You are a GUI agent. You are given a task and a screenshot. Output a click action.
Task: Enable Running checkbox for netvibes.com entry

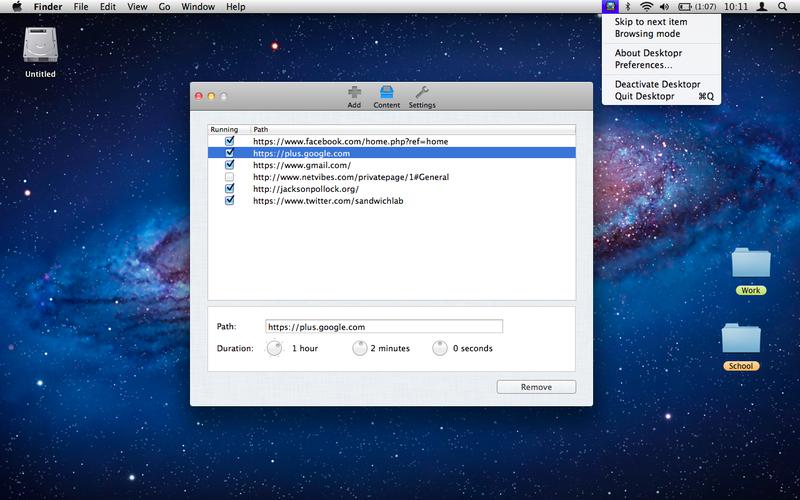pyautogui.click(x=230, y=177)
